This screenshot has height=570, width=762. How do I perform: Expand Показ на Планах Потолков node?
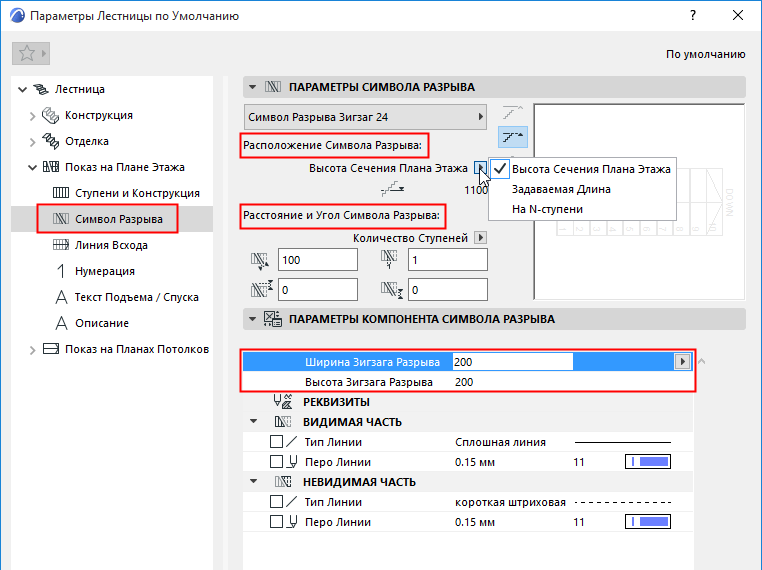click(33, 350)
